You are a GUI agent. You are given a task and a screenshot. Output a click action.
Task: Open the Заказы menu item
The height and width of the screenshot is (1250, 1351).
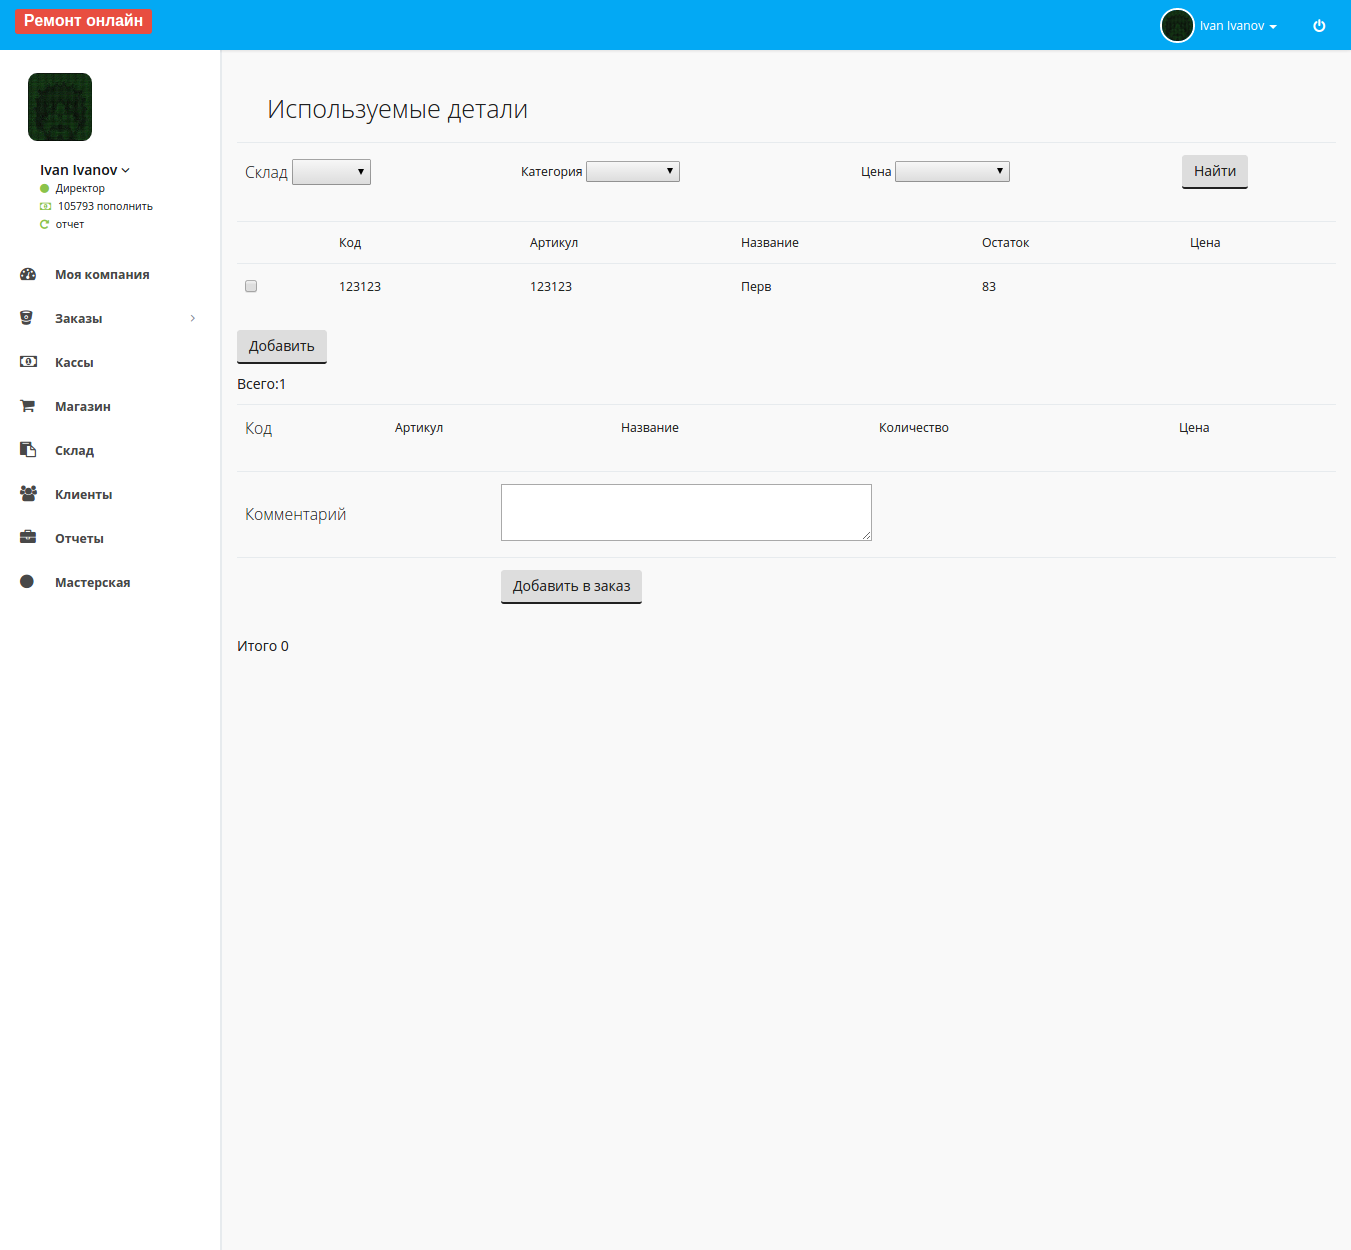tap(79, 318)
